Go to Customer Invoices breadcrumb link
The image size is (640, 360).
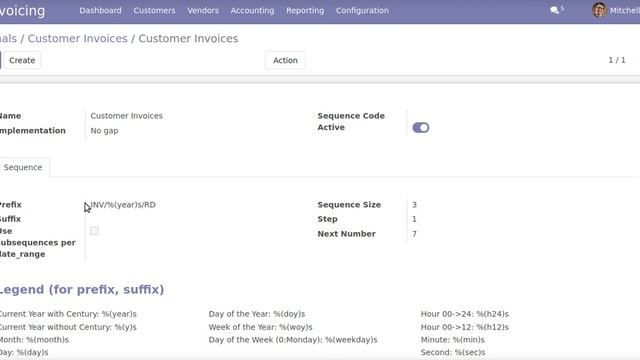(78, 38)
